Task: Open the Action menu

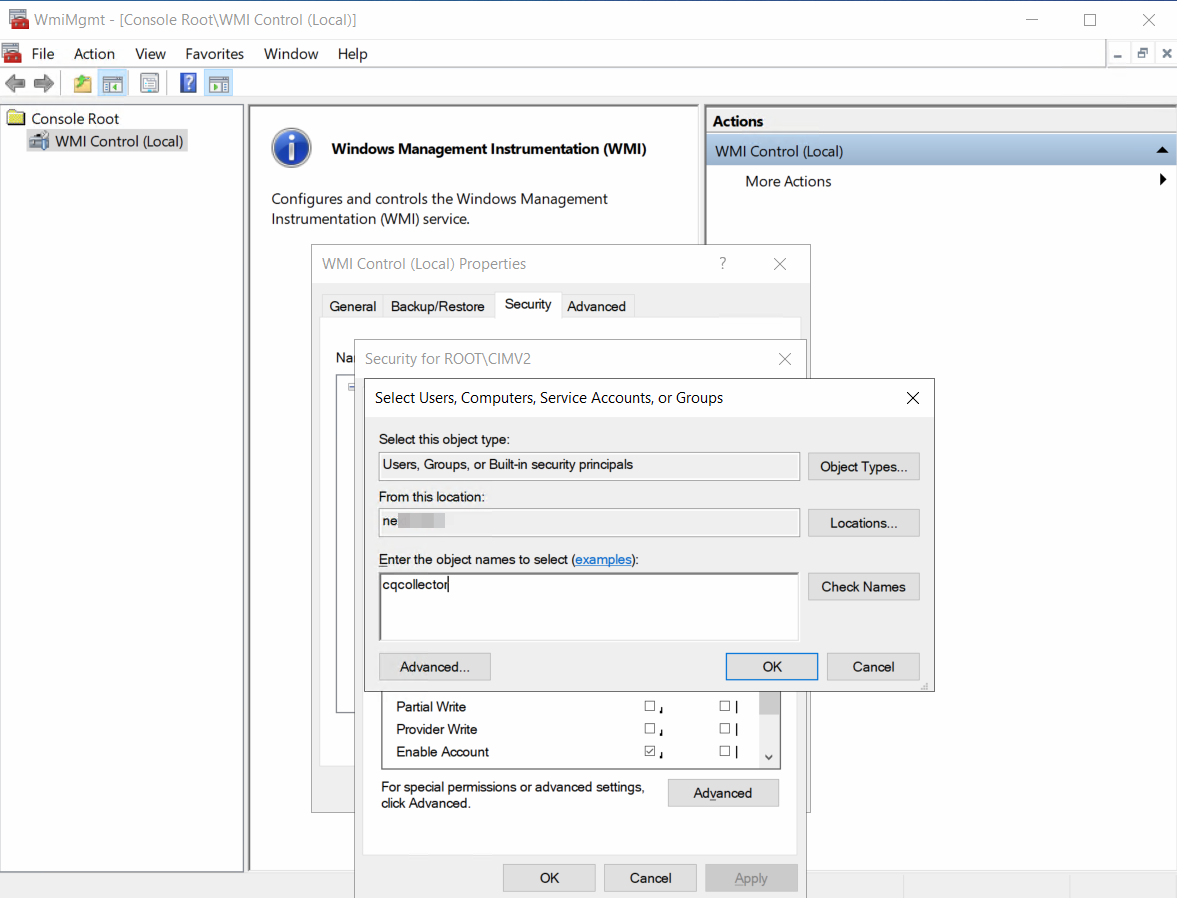Action: pyautogui.click(x=95, y=54)
